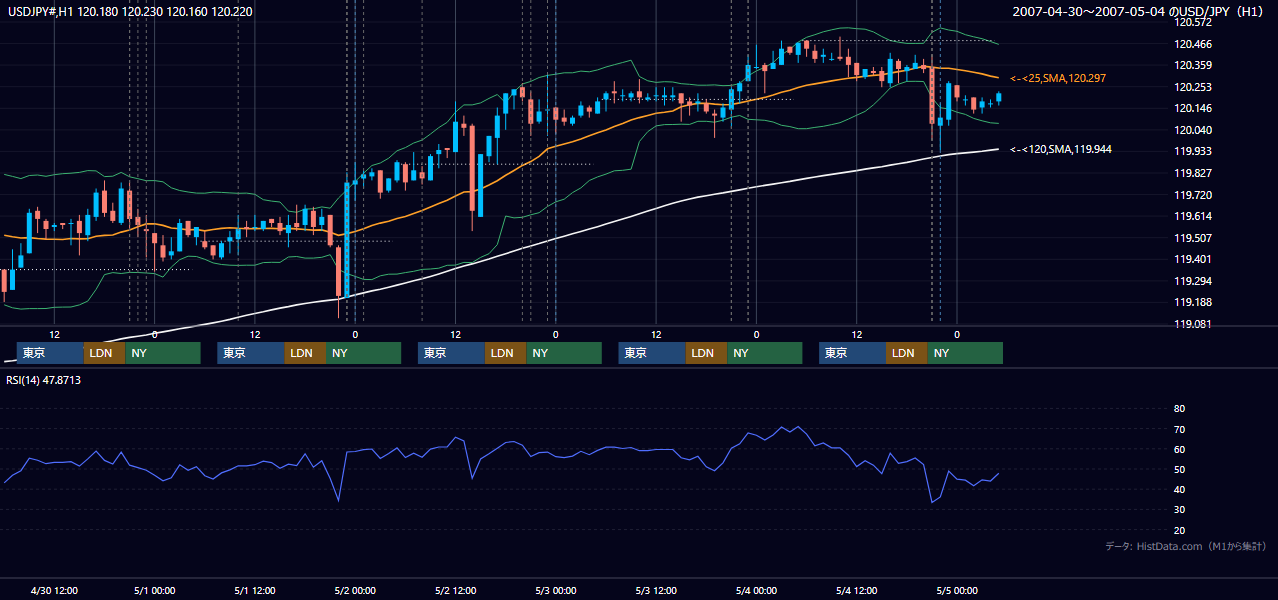Click the 5/5 00:00 time axis label
This screenshot has height=600, width=1278.
point(956,590)
